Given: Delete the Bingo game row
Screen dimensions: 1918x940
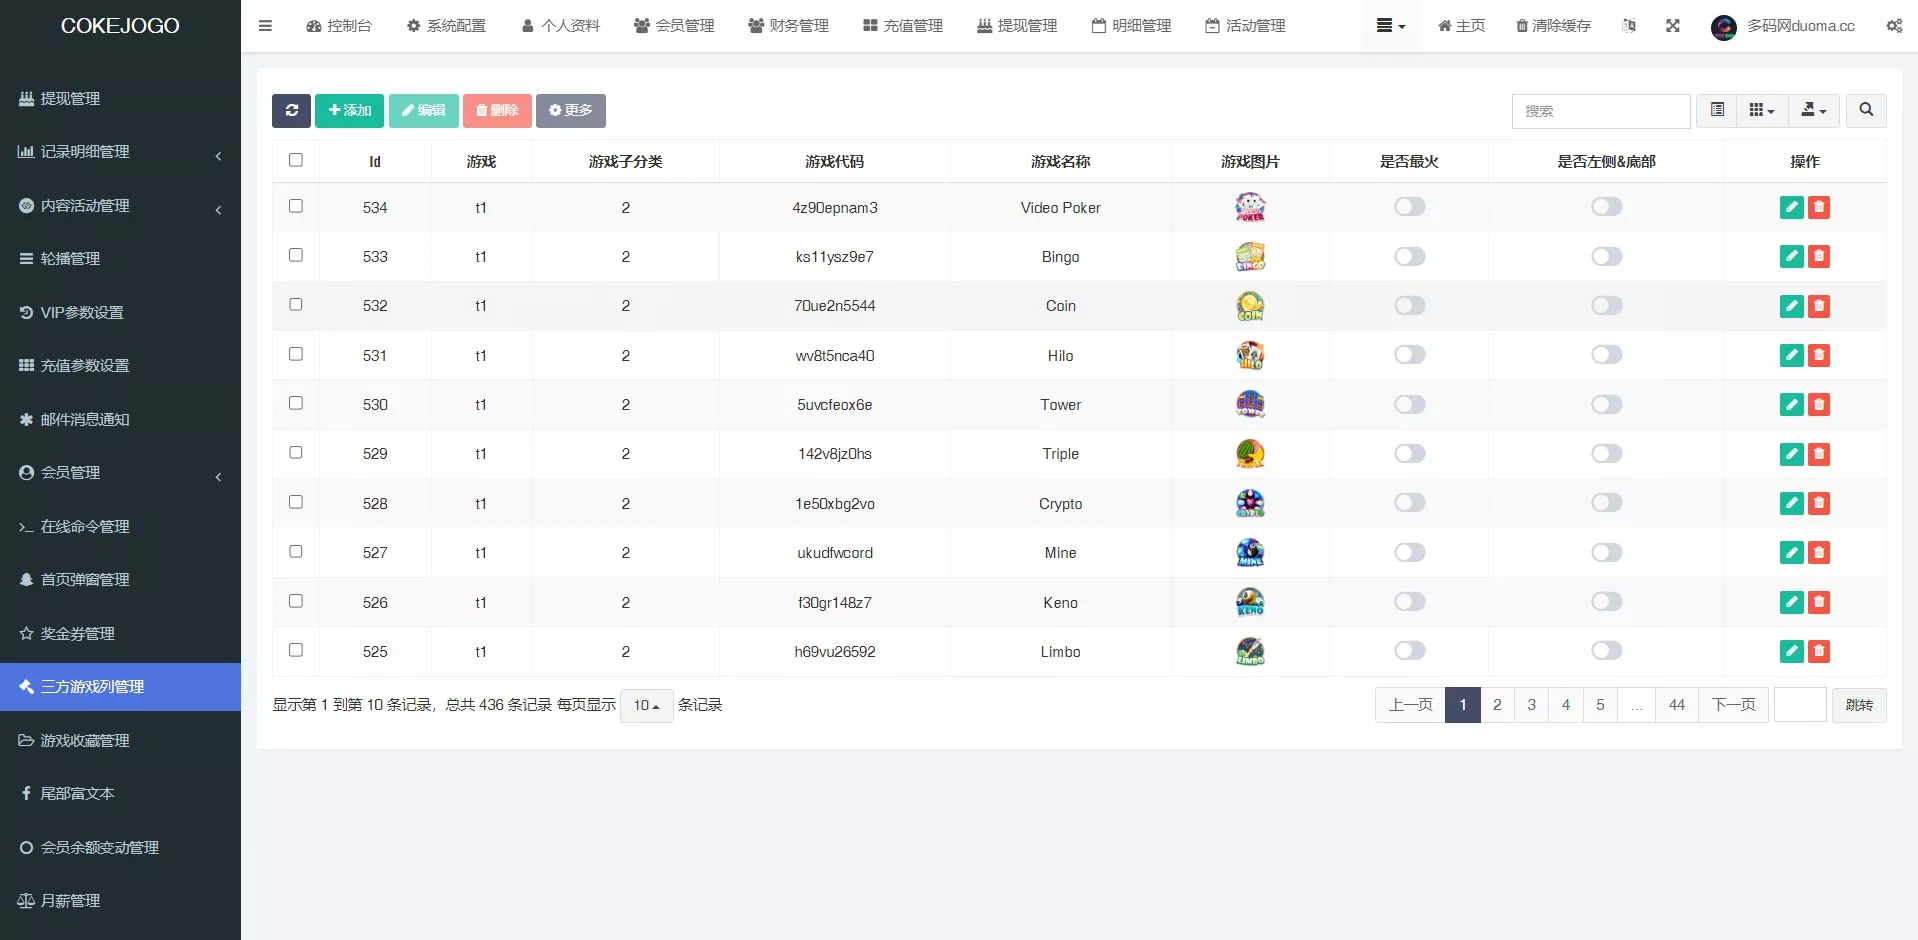Looking at the screenshot, I should coord(1819,256).
